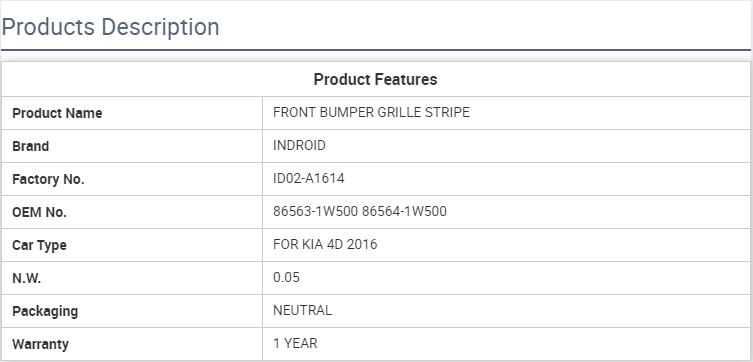Click the Product Name label cell

click(x=132, y=113)
